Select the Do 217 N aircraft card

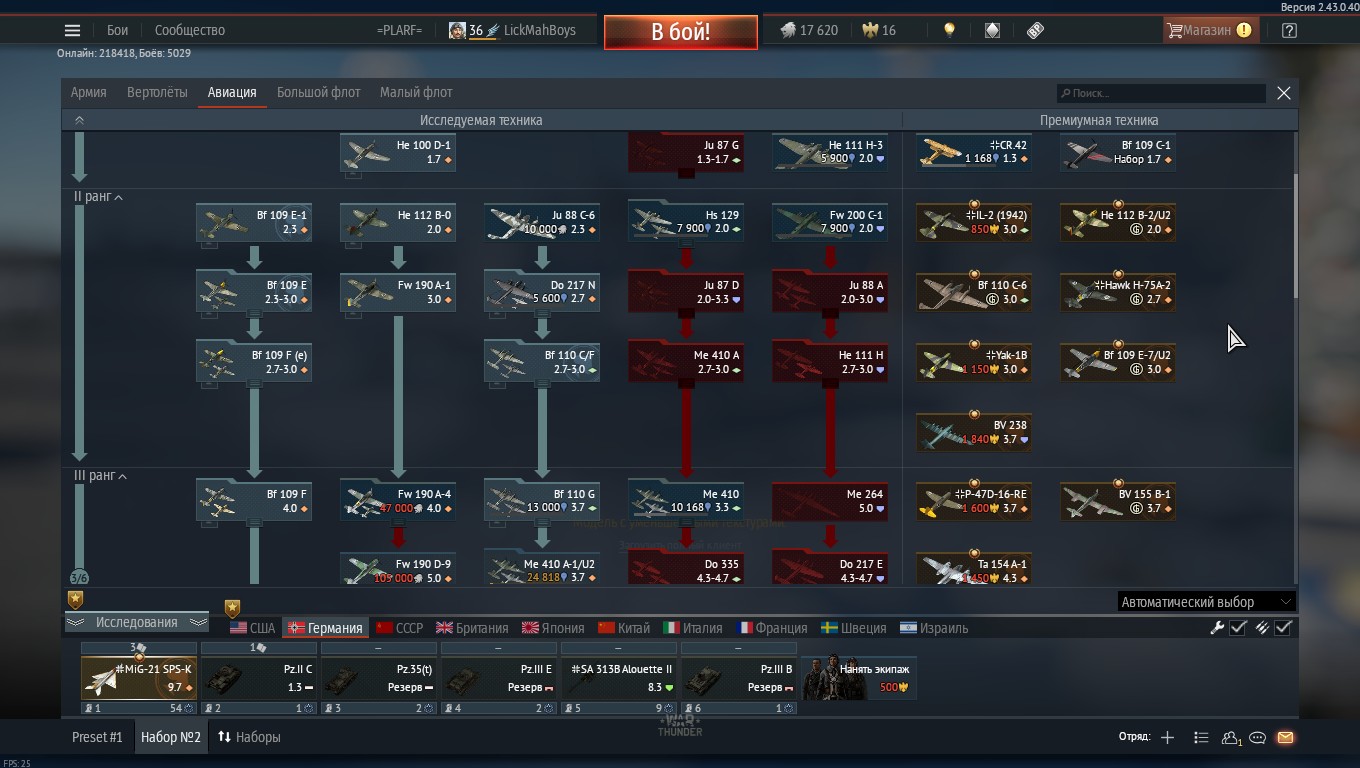542,292
